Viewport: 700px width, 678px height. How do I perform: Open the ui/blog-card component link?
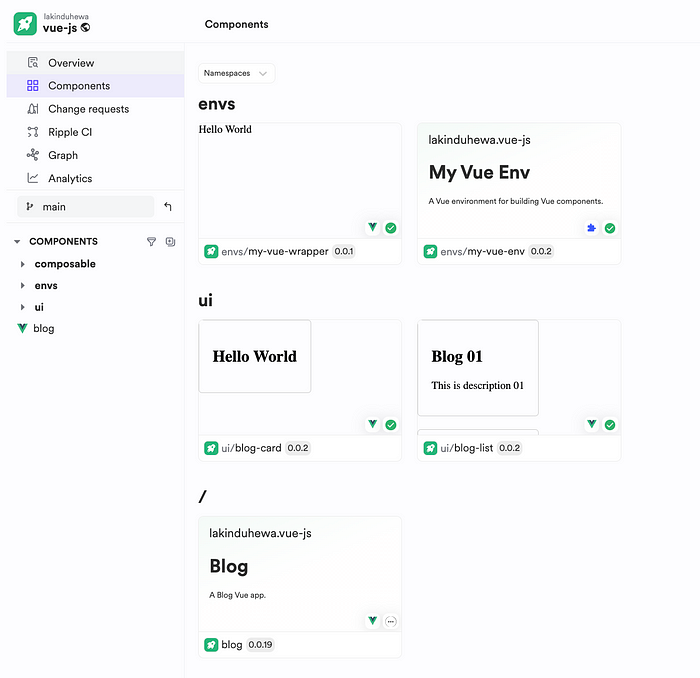[x=251, y=448]
